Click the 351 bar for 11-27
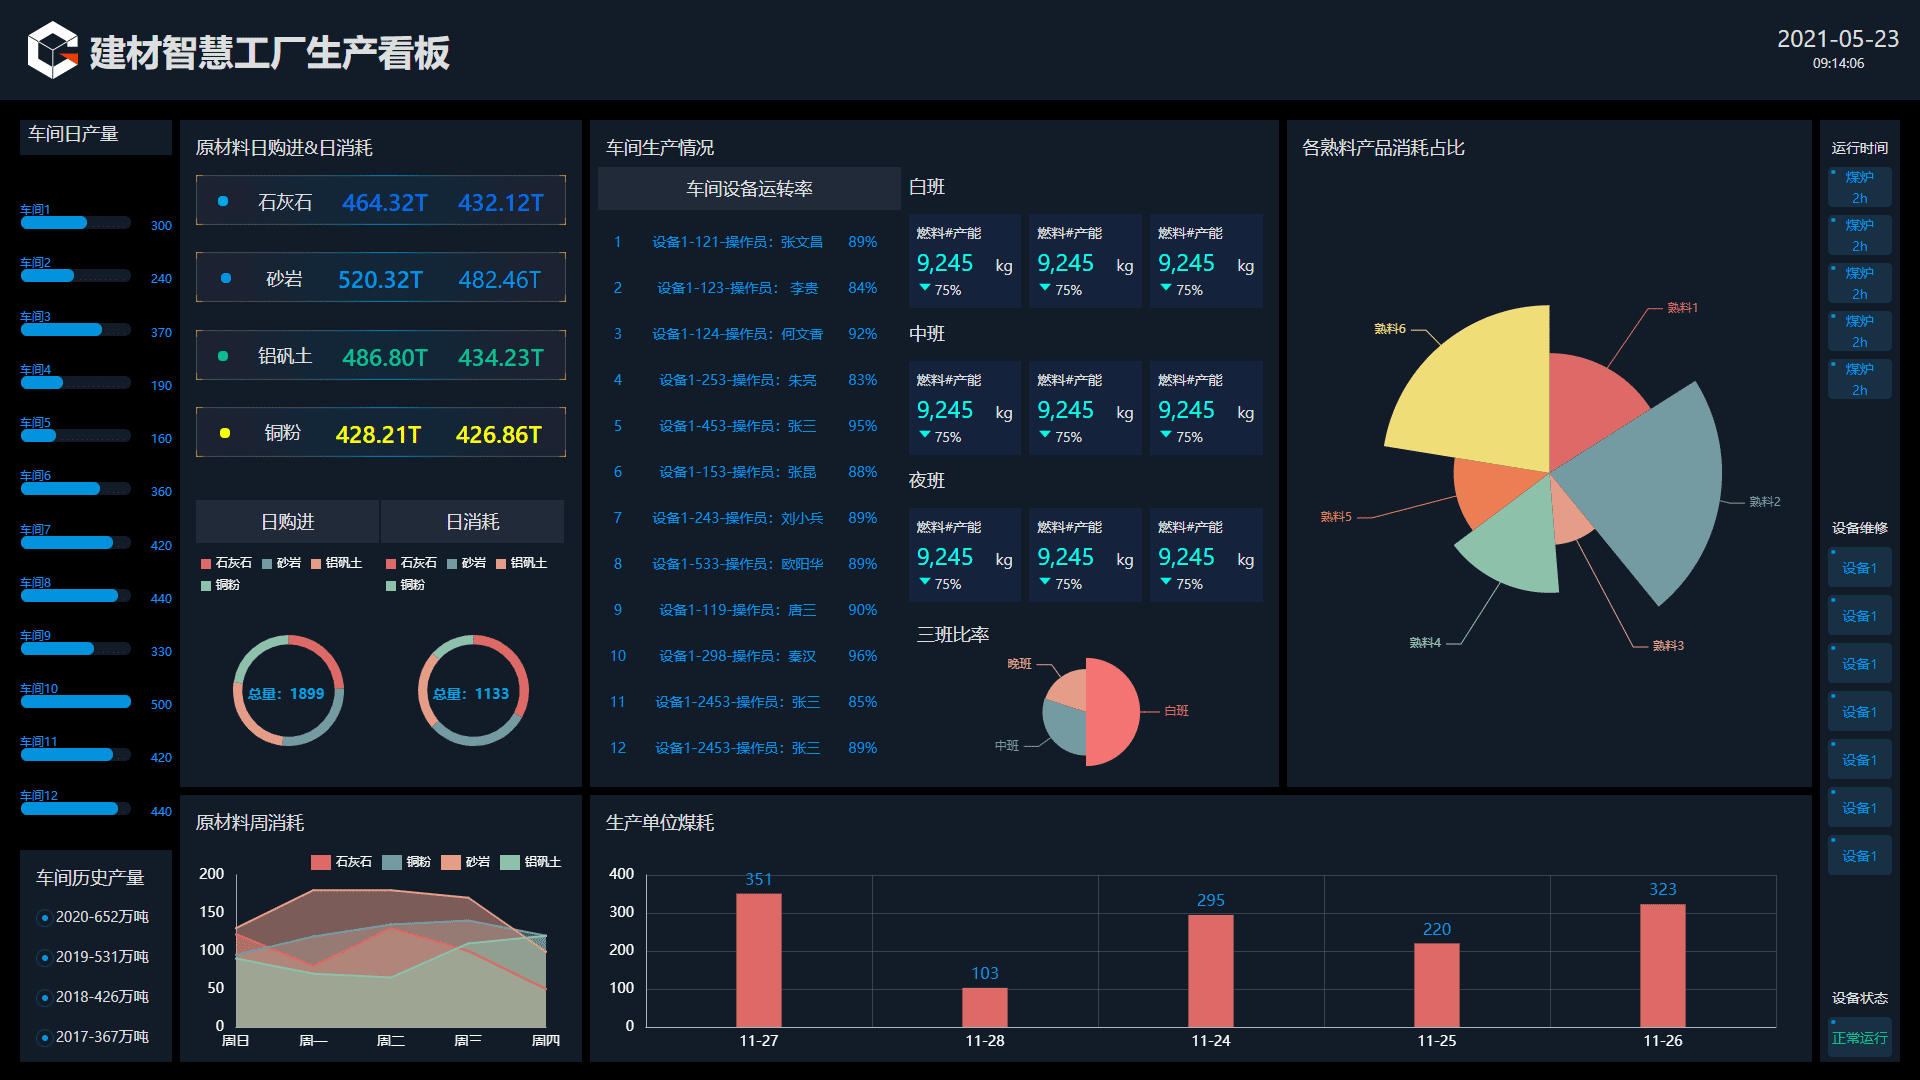Image resolution: width=1920 pixels, height=1080 pixels. coord(759,960)
